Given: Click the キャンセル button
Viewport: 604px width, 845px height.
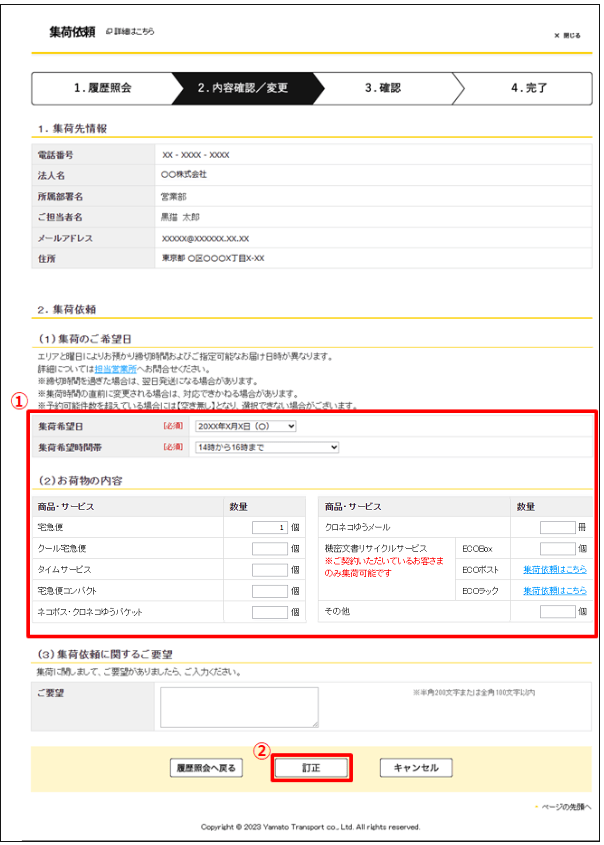Looking at the screenshot, I should point(416,768).
